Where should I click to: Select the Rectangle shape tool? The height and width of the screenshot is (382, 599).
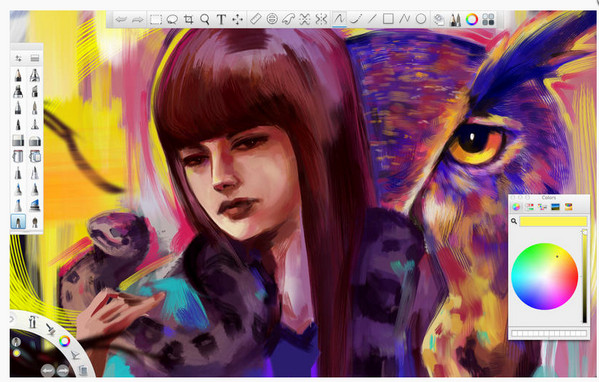pos(388,18)
